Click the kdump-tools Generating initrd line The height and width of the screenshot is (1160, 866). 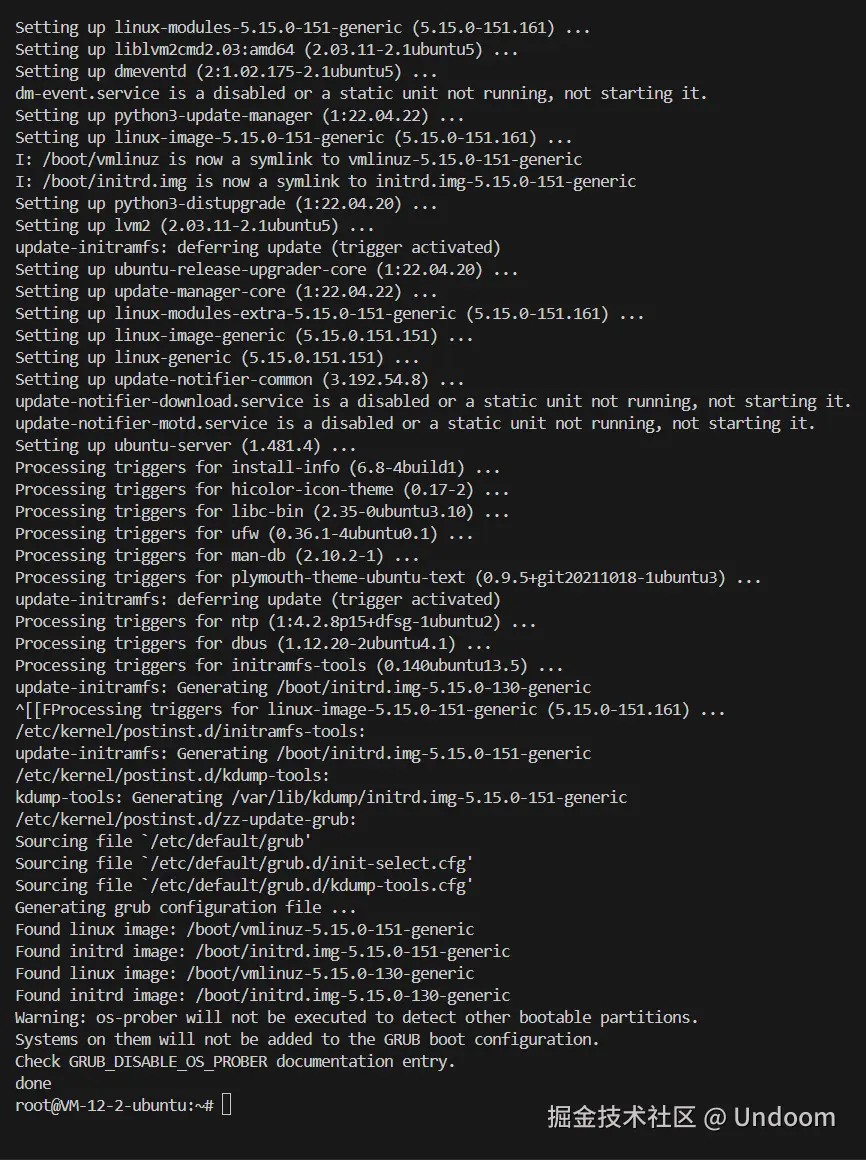321,798
